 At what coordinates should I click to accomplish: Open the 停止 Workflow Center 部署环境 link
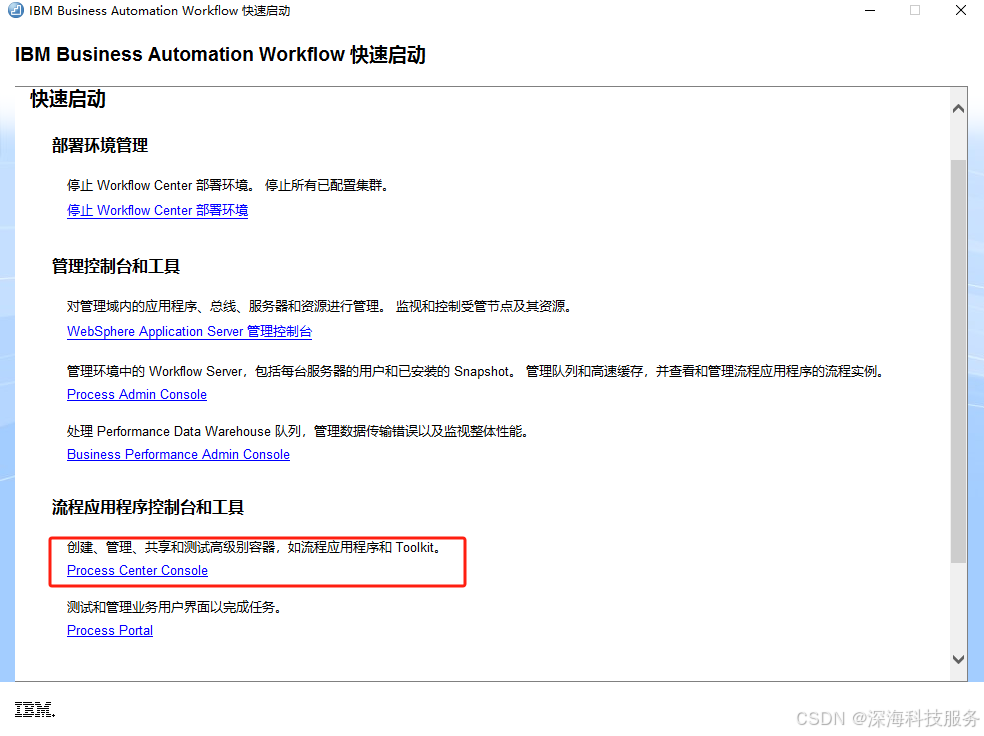tap(158, 210)
